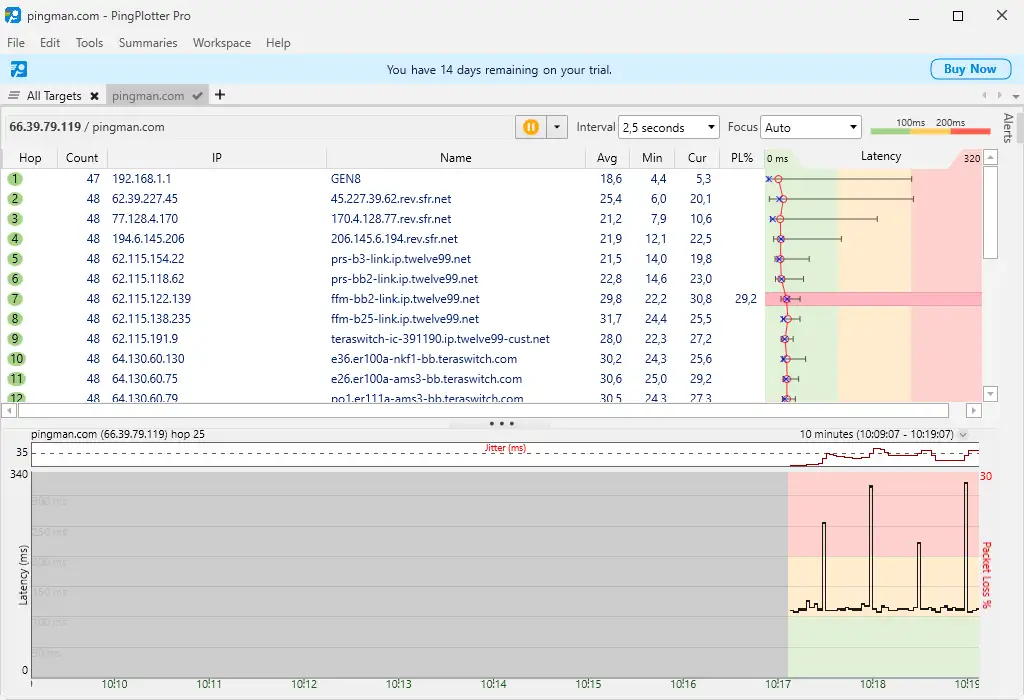This screenshot has height=700, width=1024.
Task: Close the All Targets tab
Action: tap(94, 95)
